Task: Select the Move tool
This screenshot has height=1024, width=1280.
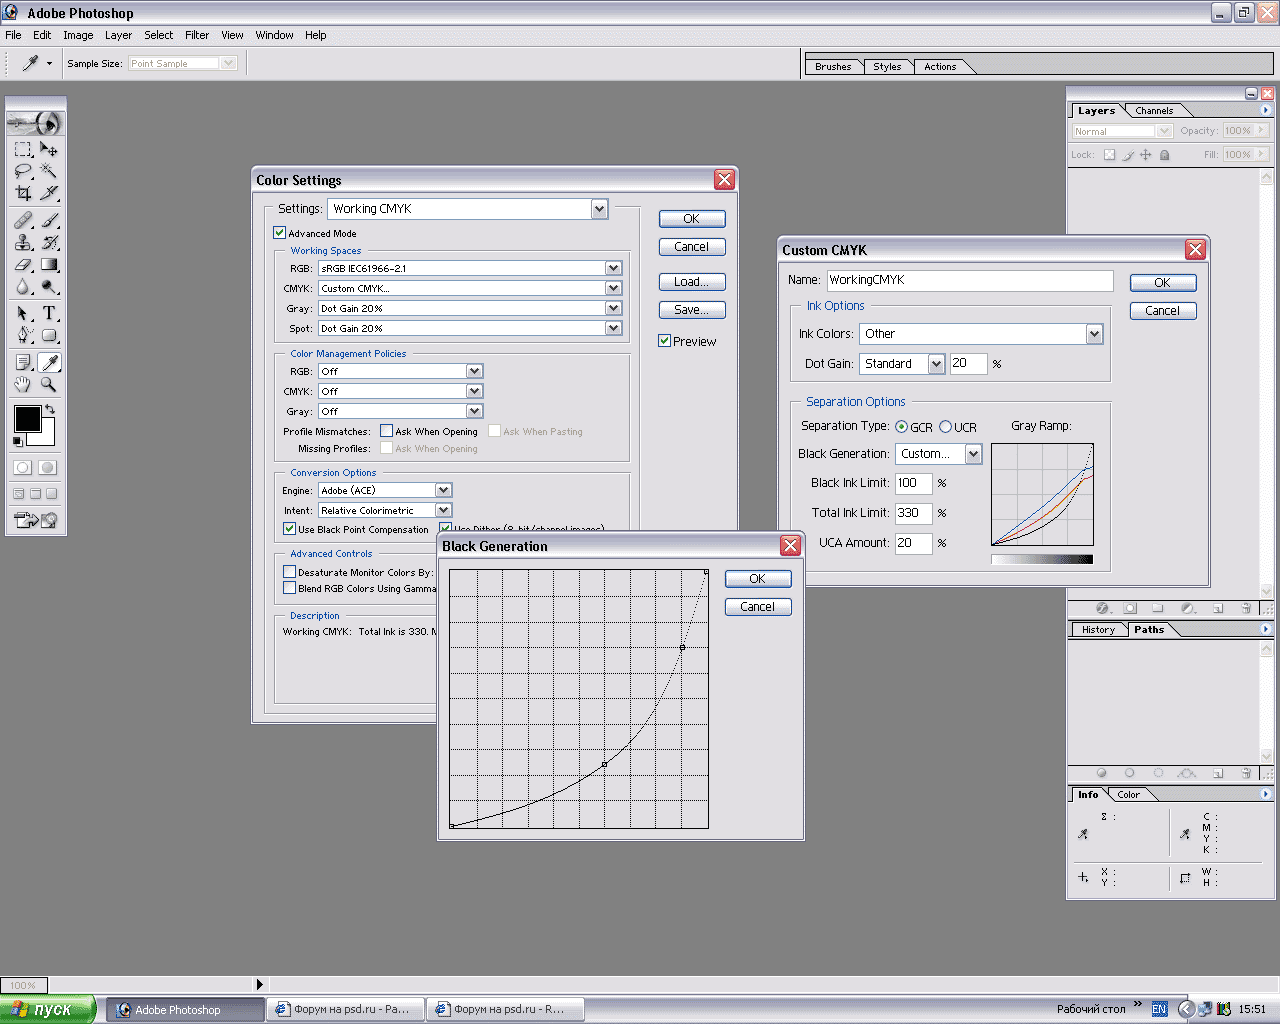Action: [49, 149]
